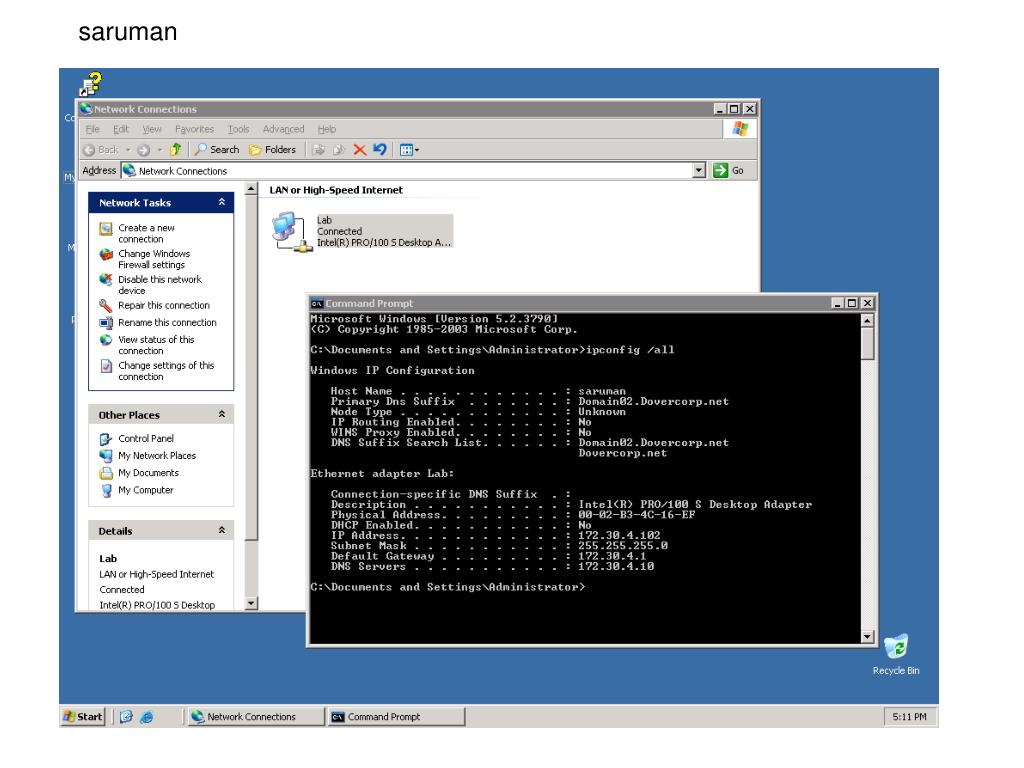Open the Search pane from the toolbar
The width and height of the screenshot is (1024, 768).
tap(217, 150)
